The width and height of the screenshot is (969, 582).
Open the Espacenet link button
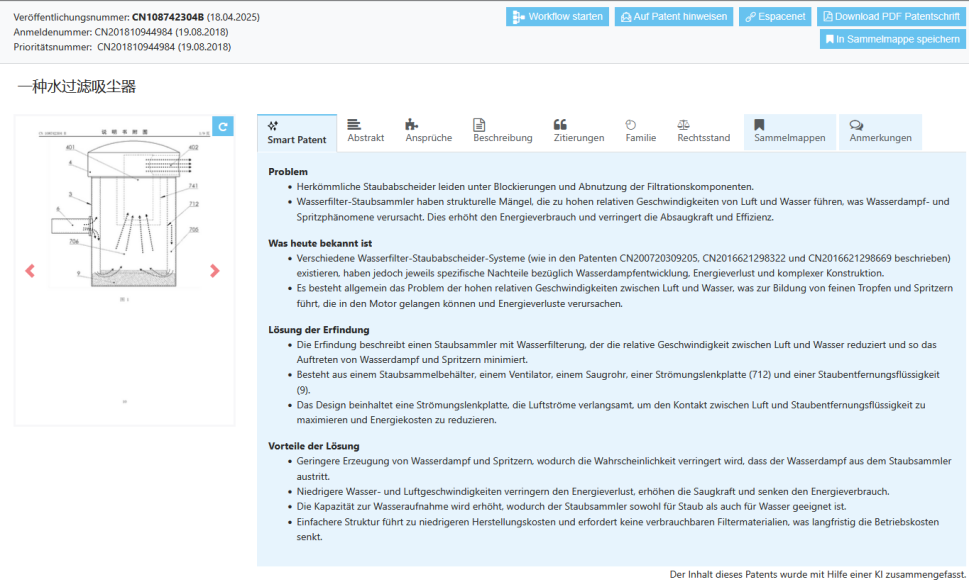pyautogui.click(x=775, y=17)
